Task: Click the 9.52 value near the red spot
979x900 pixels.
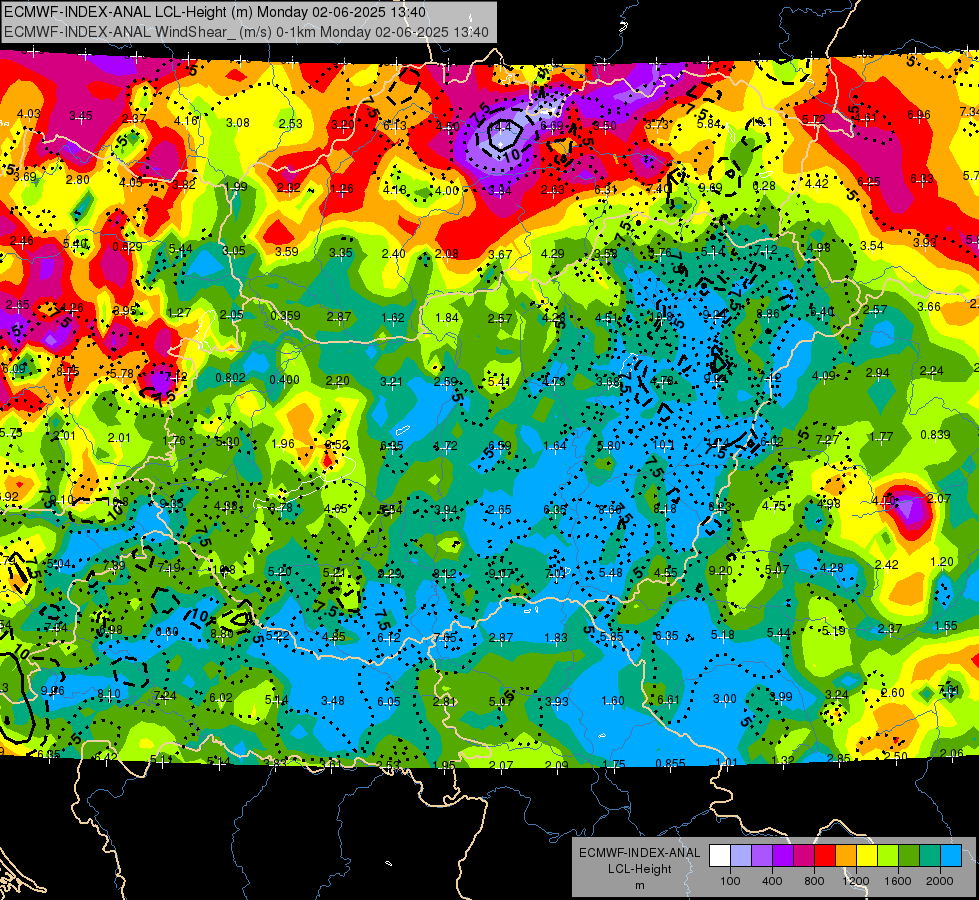Action: (x=337, y=445)
